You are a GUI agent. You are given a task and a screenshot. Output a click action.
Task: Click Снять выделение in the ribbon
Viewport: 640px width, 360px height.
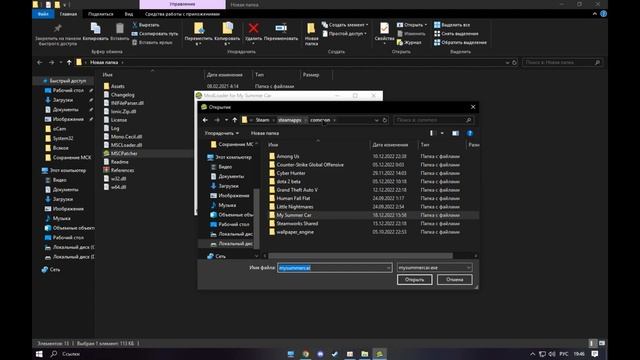point(456,34)
